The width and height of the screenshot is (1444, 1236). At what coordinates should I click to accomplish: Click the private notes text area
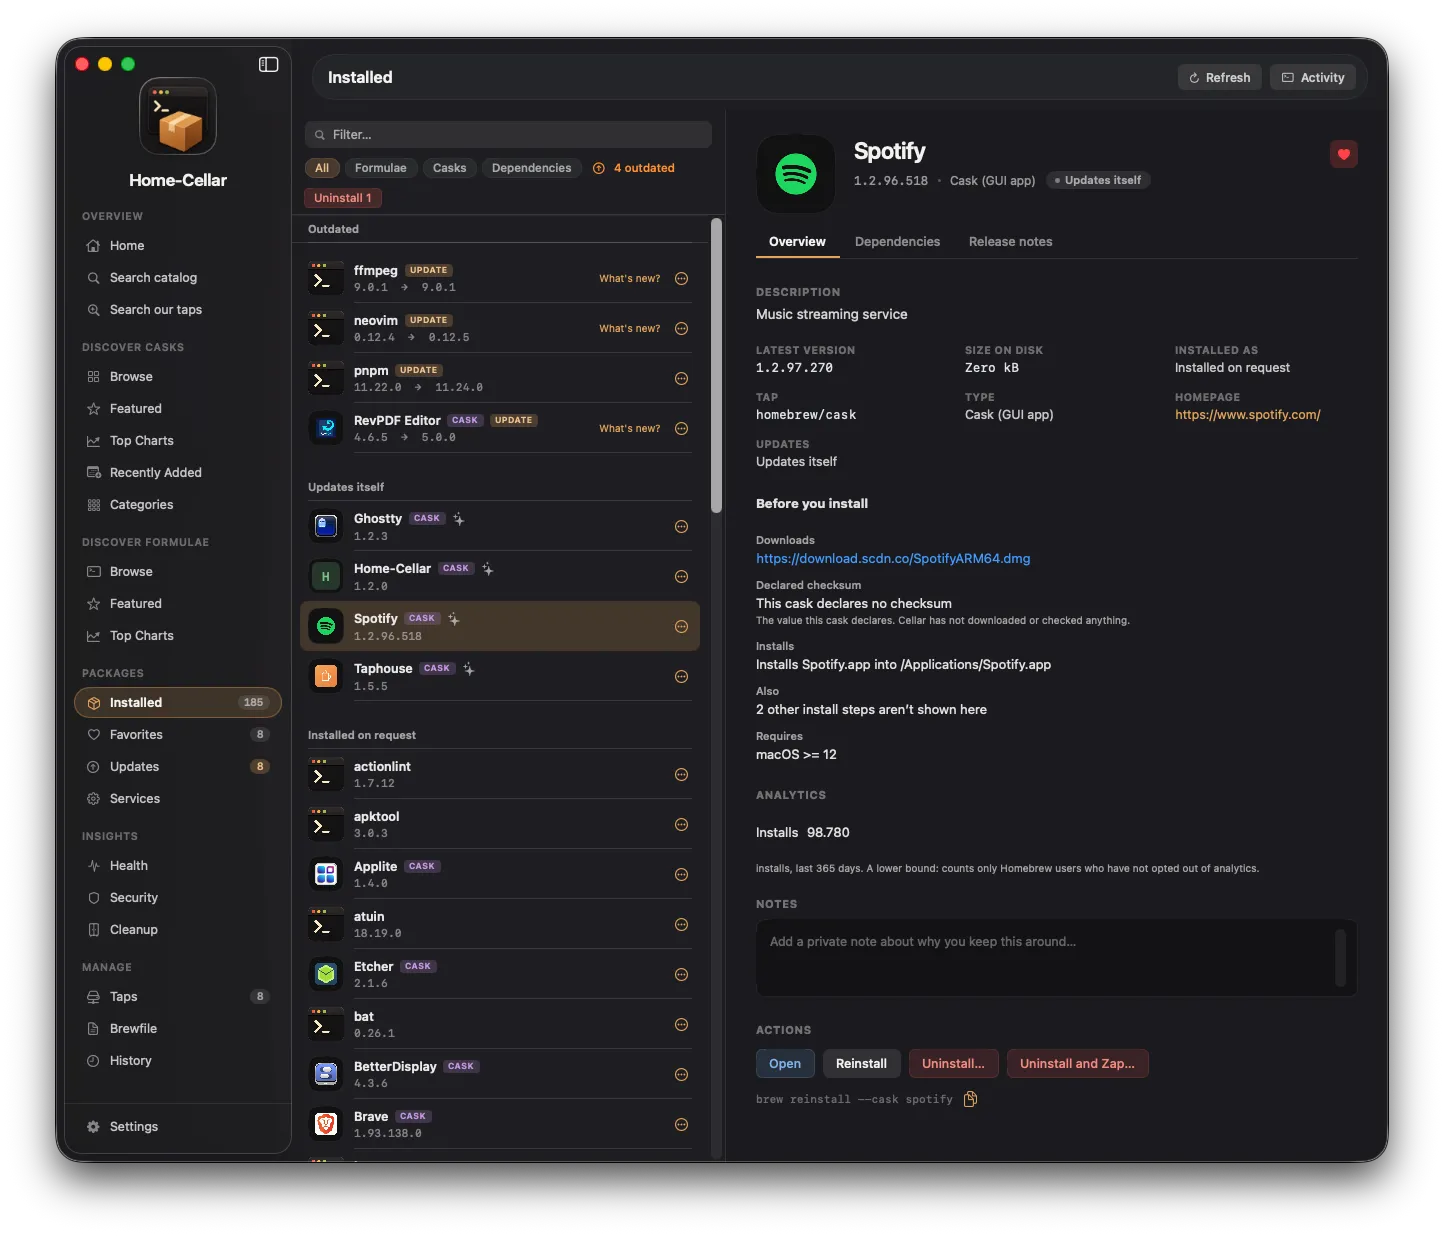click(1056, 958)
